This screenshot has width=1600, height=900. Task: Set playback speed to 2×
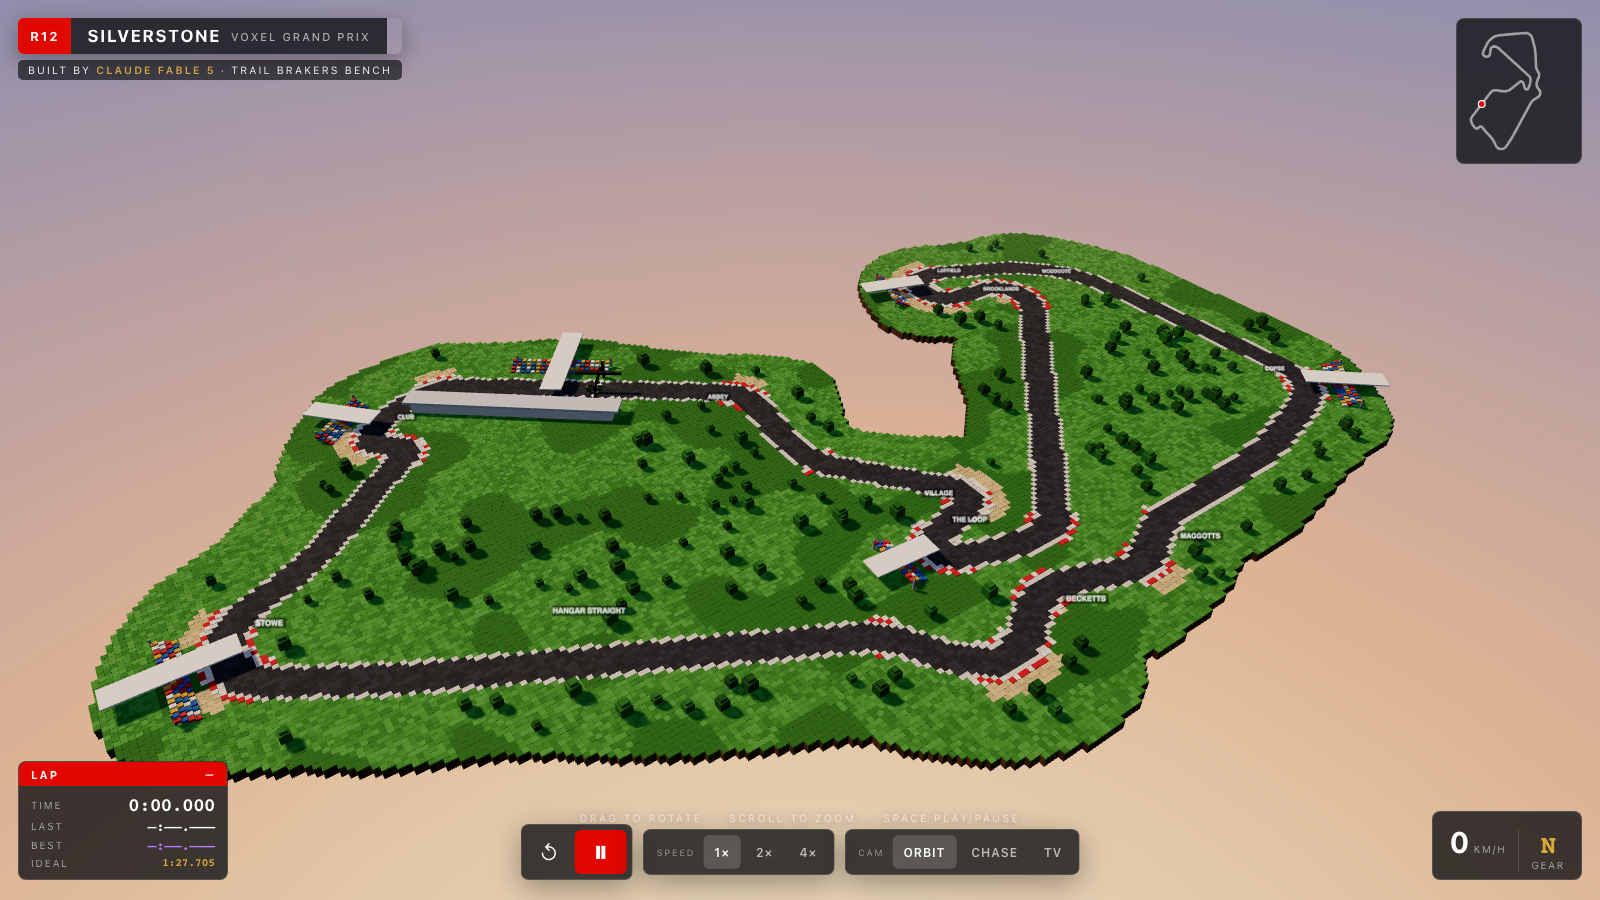coord(764,853)
